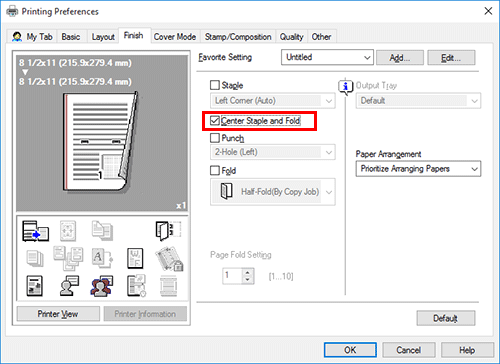Select the Finish tab

click(134, 35)
